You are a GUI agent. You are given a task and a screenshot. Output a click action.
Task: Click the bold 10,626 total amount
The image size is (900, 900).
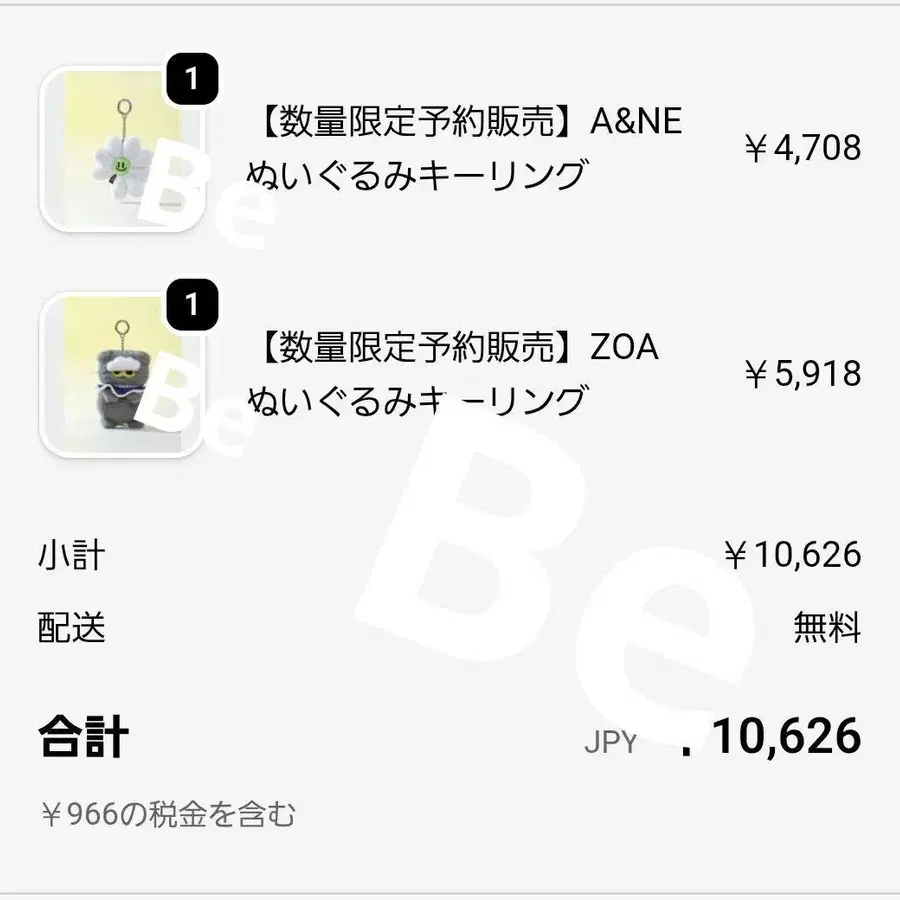[786, 737]
